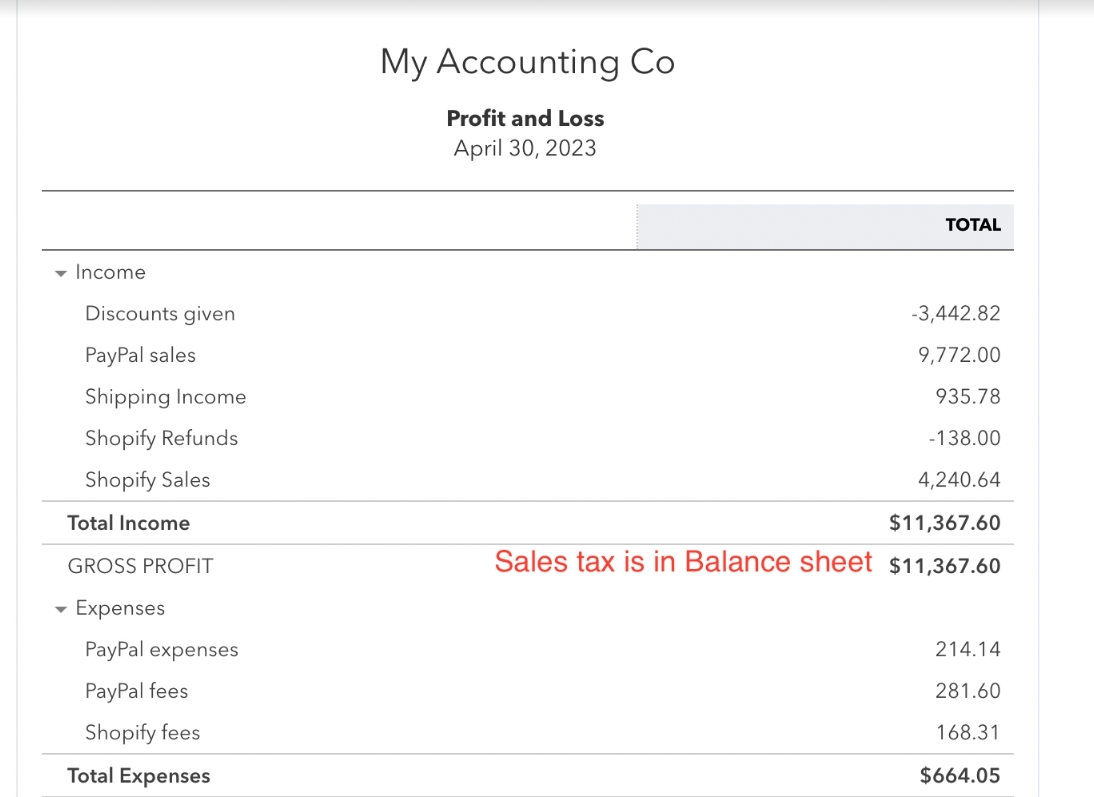Select the Shopify Sales account name

point(148,480)
